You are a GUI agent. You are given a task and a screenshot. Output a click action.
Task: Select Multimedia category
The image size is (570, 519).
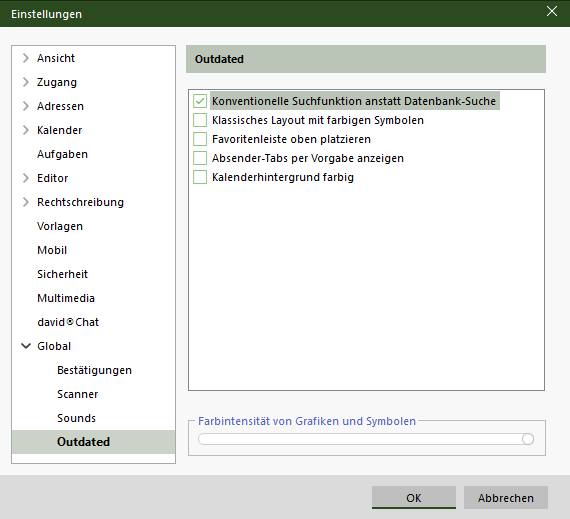(x=66, y=298)
